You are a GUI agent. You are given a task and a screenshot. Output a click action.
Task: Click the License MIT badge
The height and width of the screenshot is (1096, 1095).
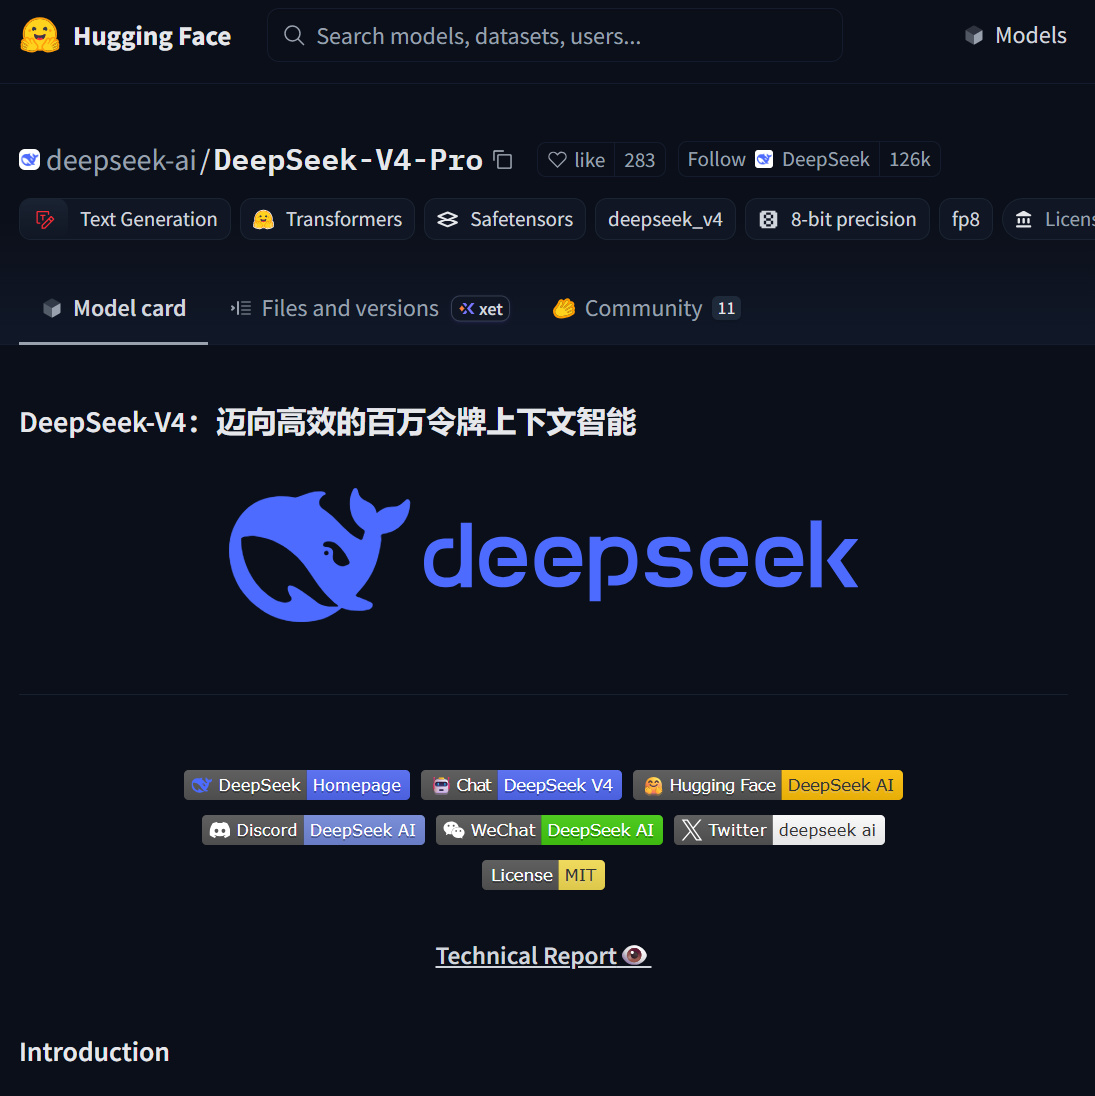coord(543,875)
